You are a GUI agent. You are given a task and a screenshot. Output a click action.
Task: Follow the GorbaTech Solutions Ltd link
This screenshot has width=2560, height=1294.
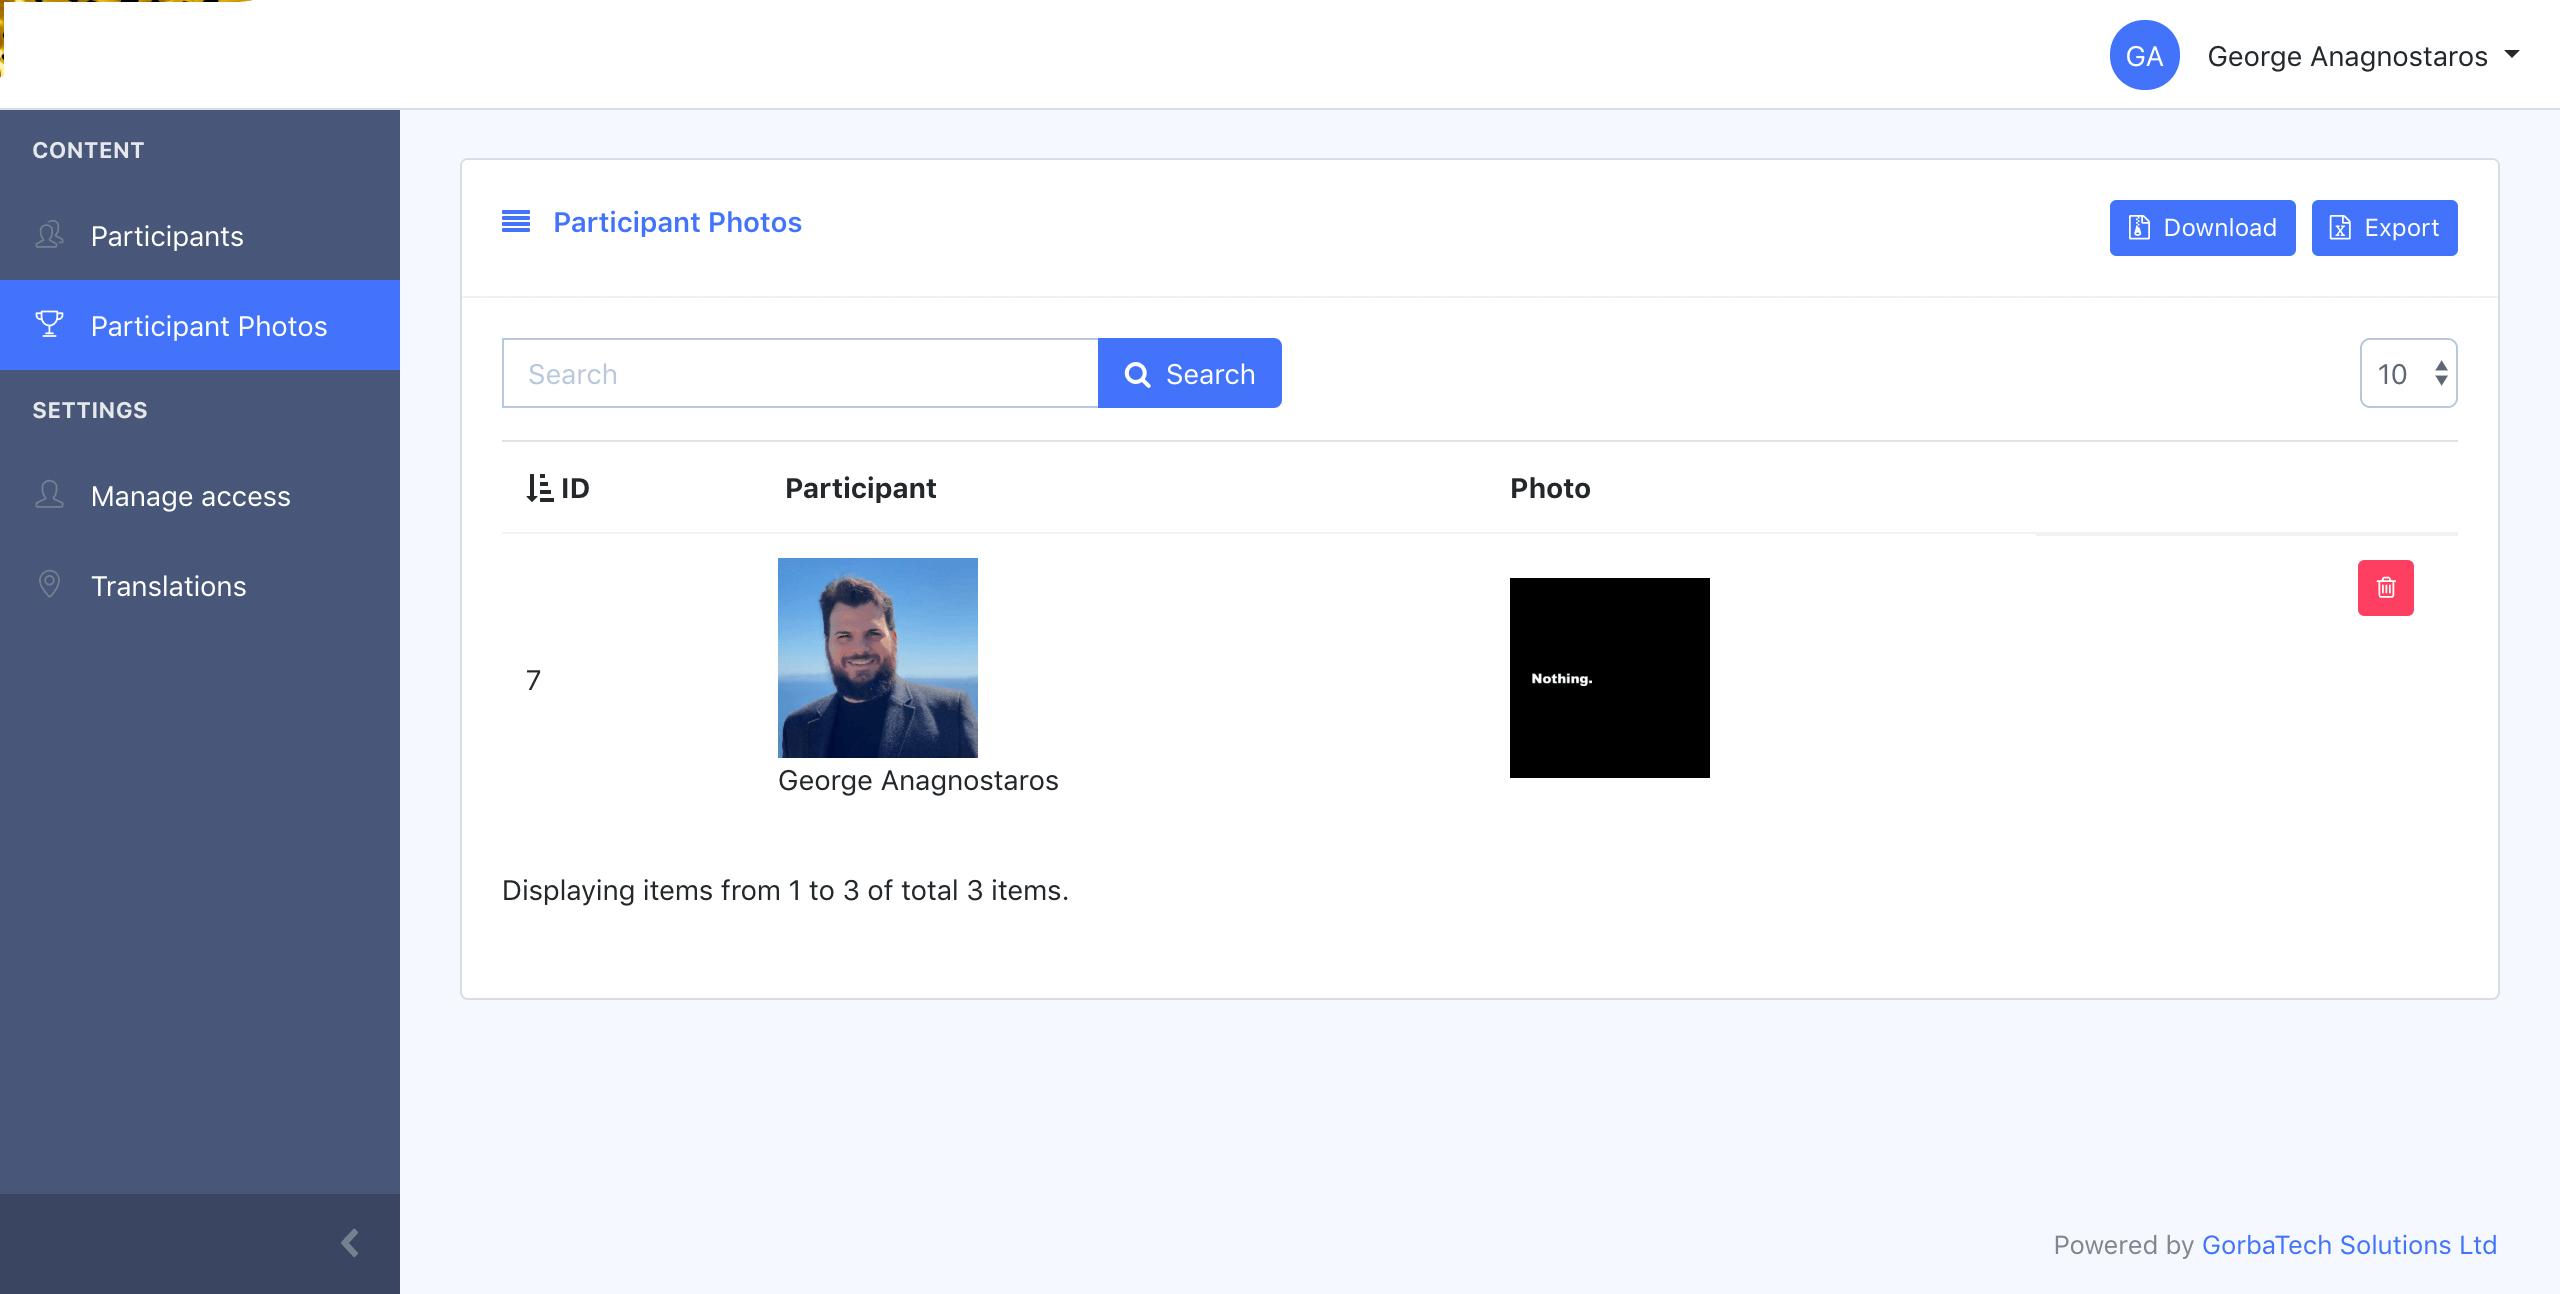2349,1245
